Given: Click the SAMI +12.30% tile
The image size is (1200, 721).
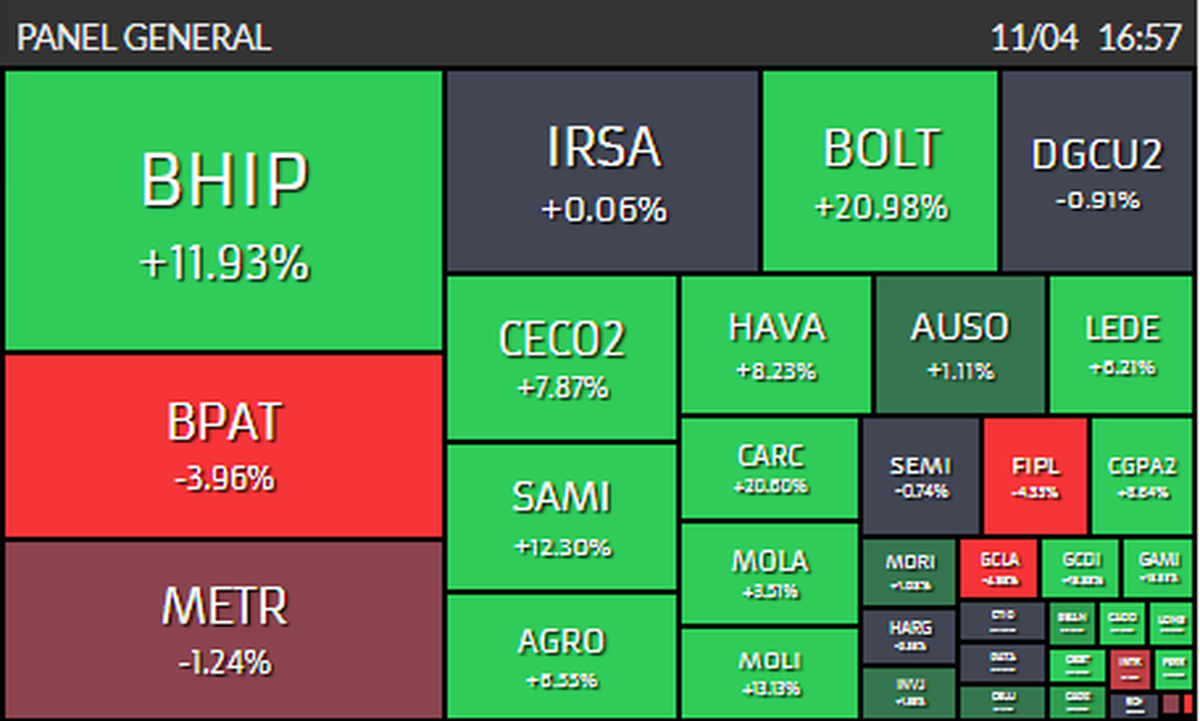Looking at the screenshot, I should click(562, 516).
